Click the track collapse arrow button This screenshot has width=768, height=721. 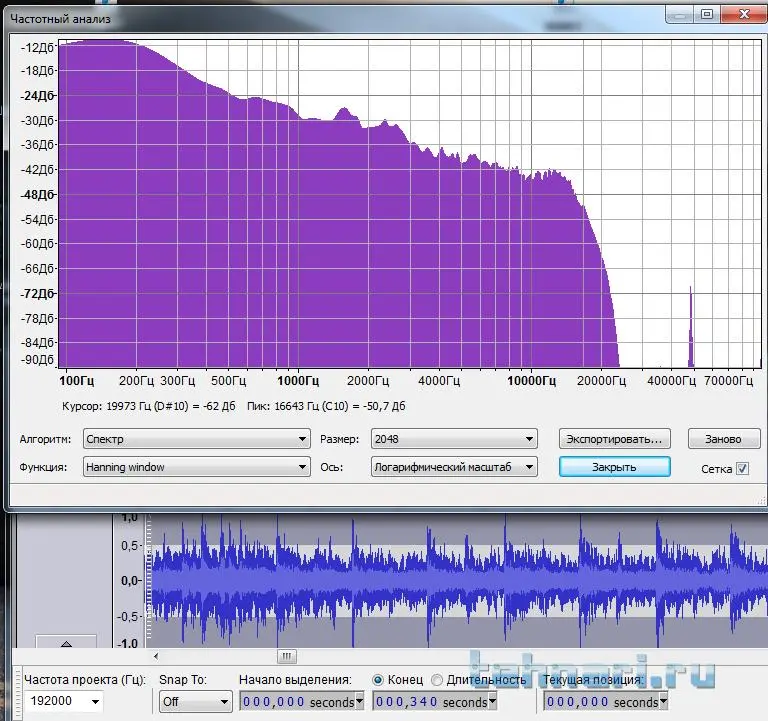(x=66, y=643)
